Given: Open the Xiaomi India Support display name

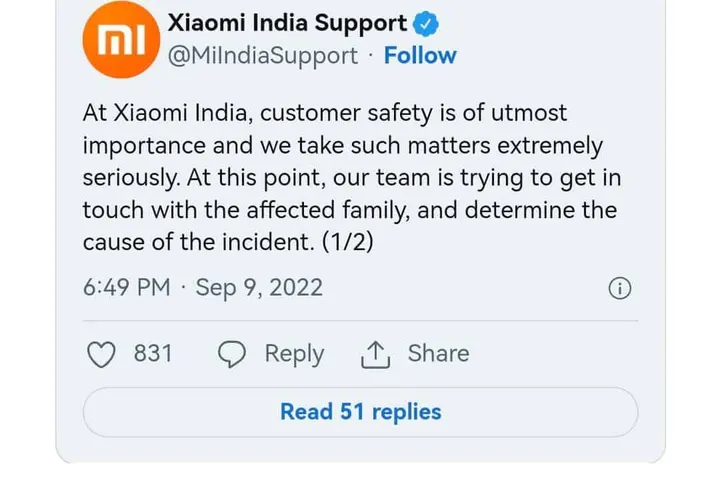Looking at the screenshot, I should 288,23.
